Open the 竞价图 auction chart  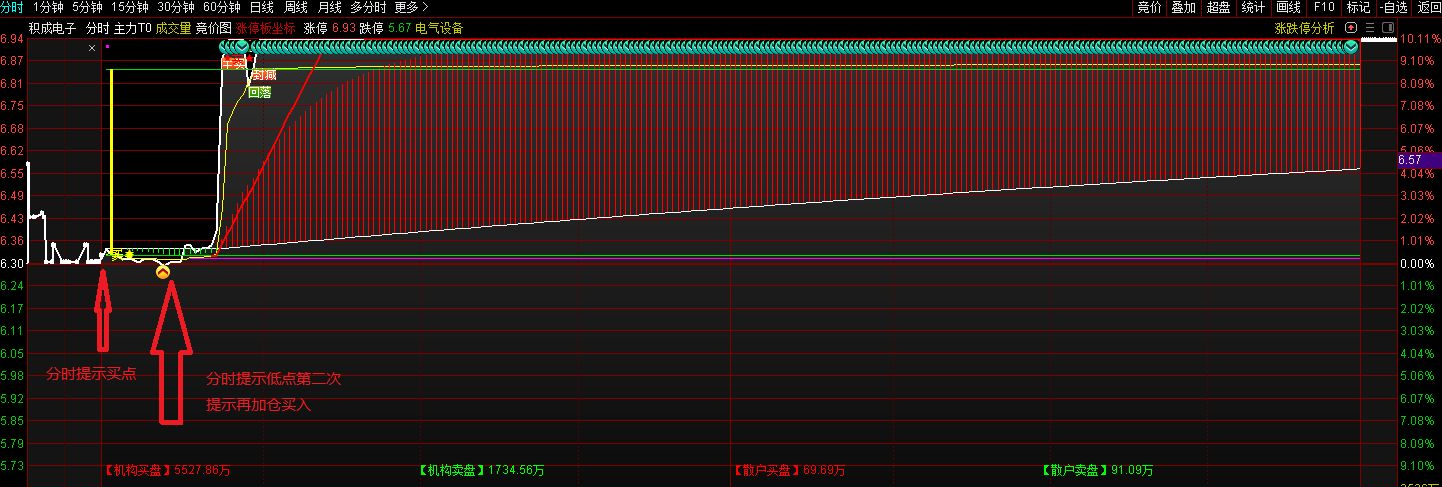(x=213, y=28)
